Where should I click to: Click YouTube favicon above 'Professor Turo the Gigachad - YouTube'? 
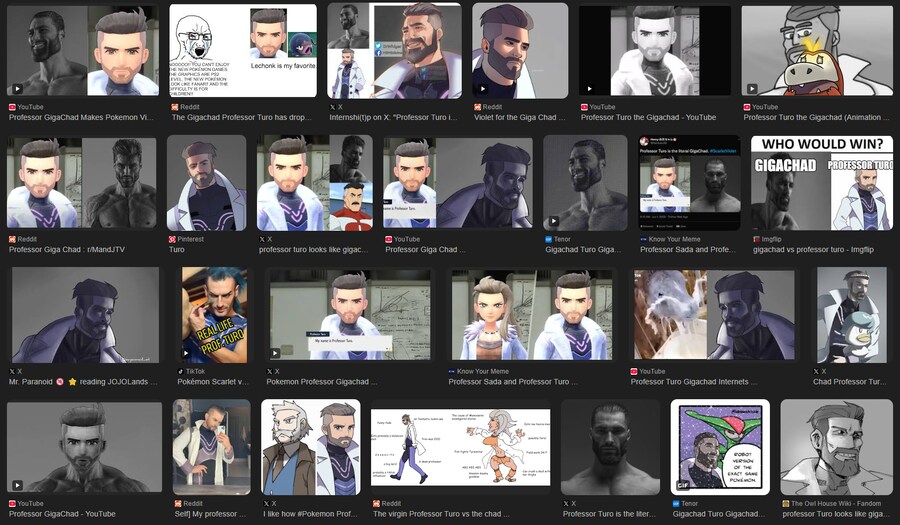(x=584, y=107)
